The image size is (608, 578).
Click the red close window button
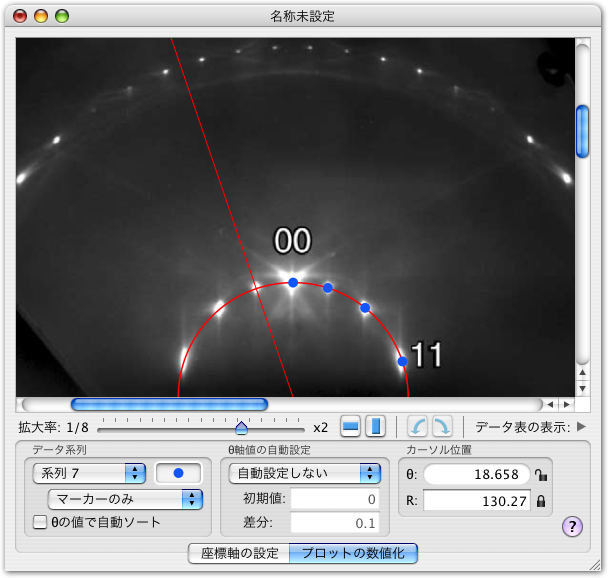coord(20,16)
